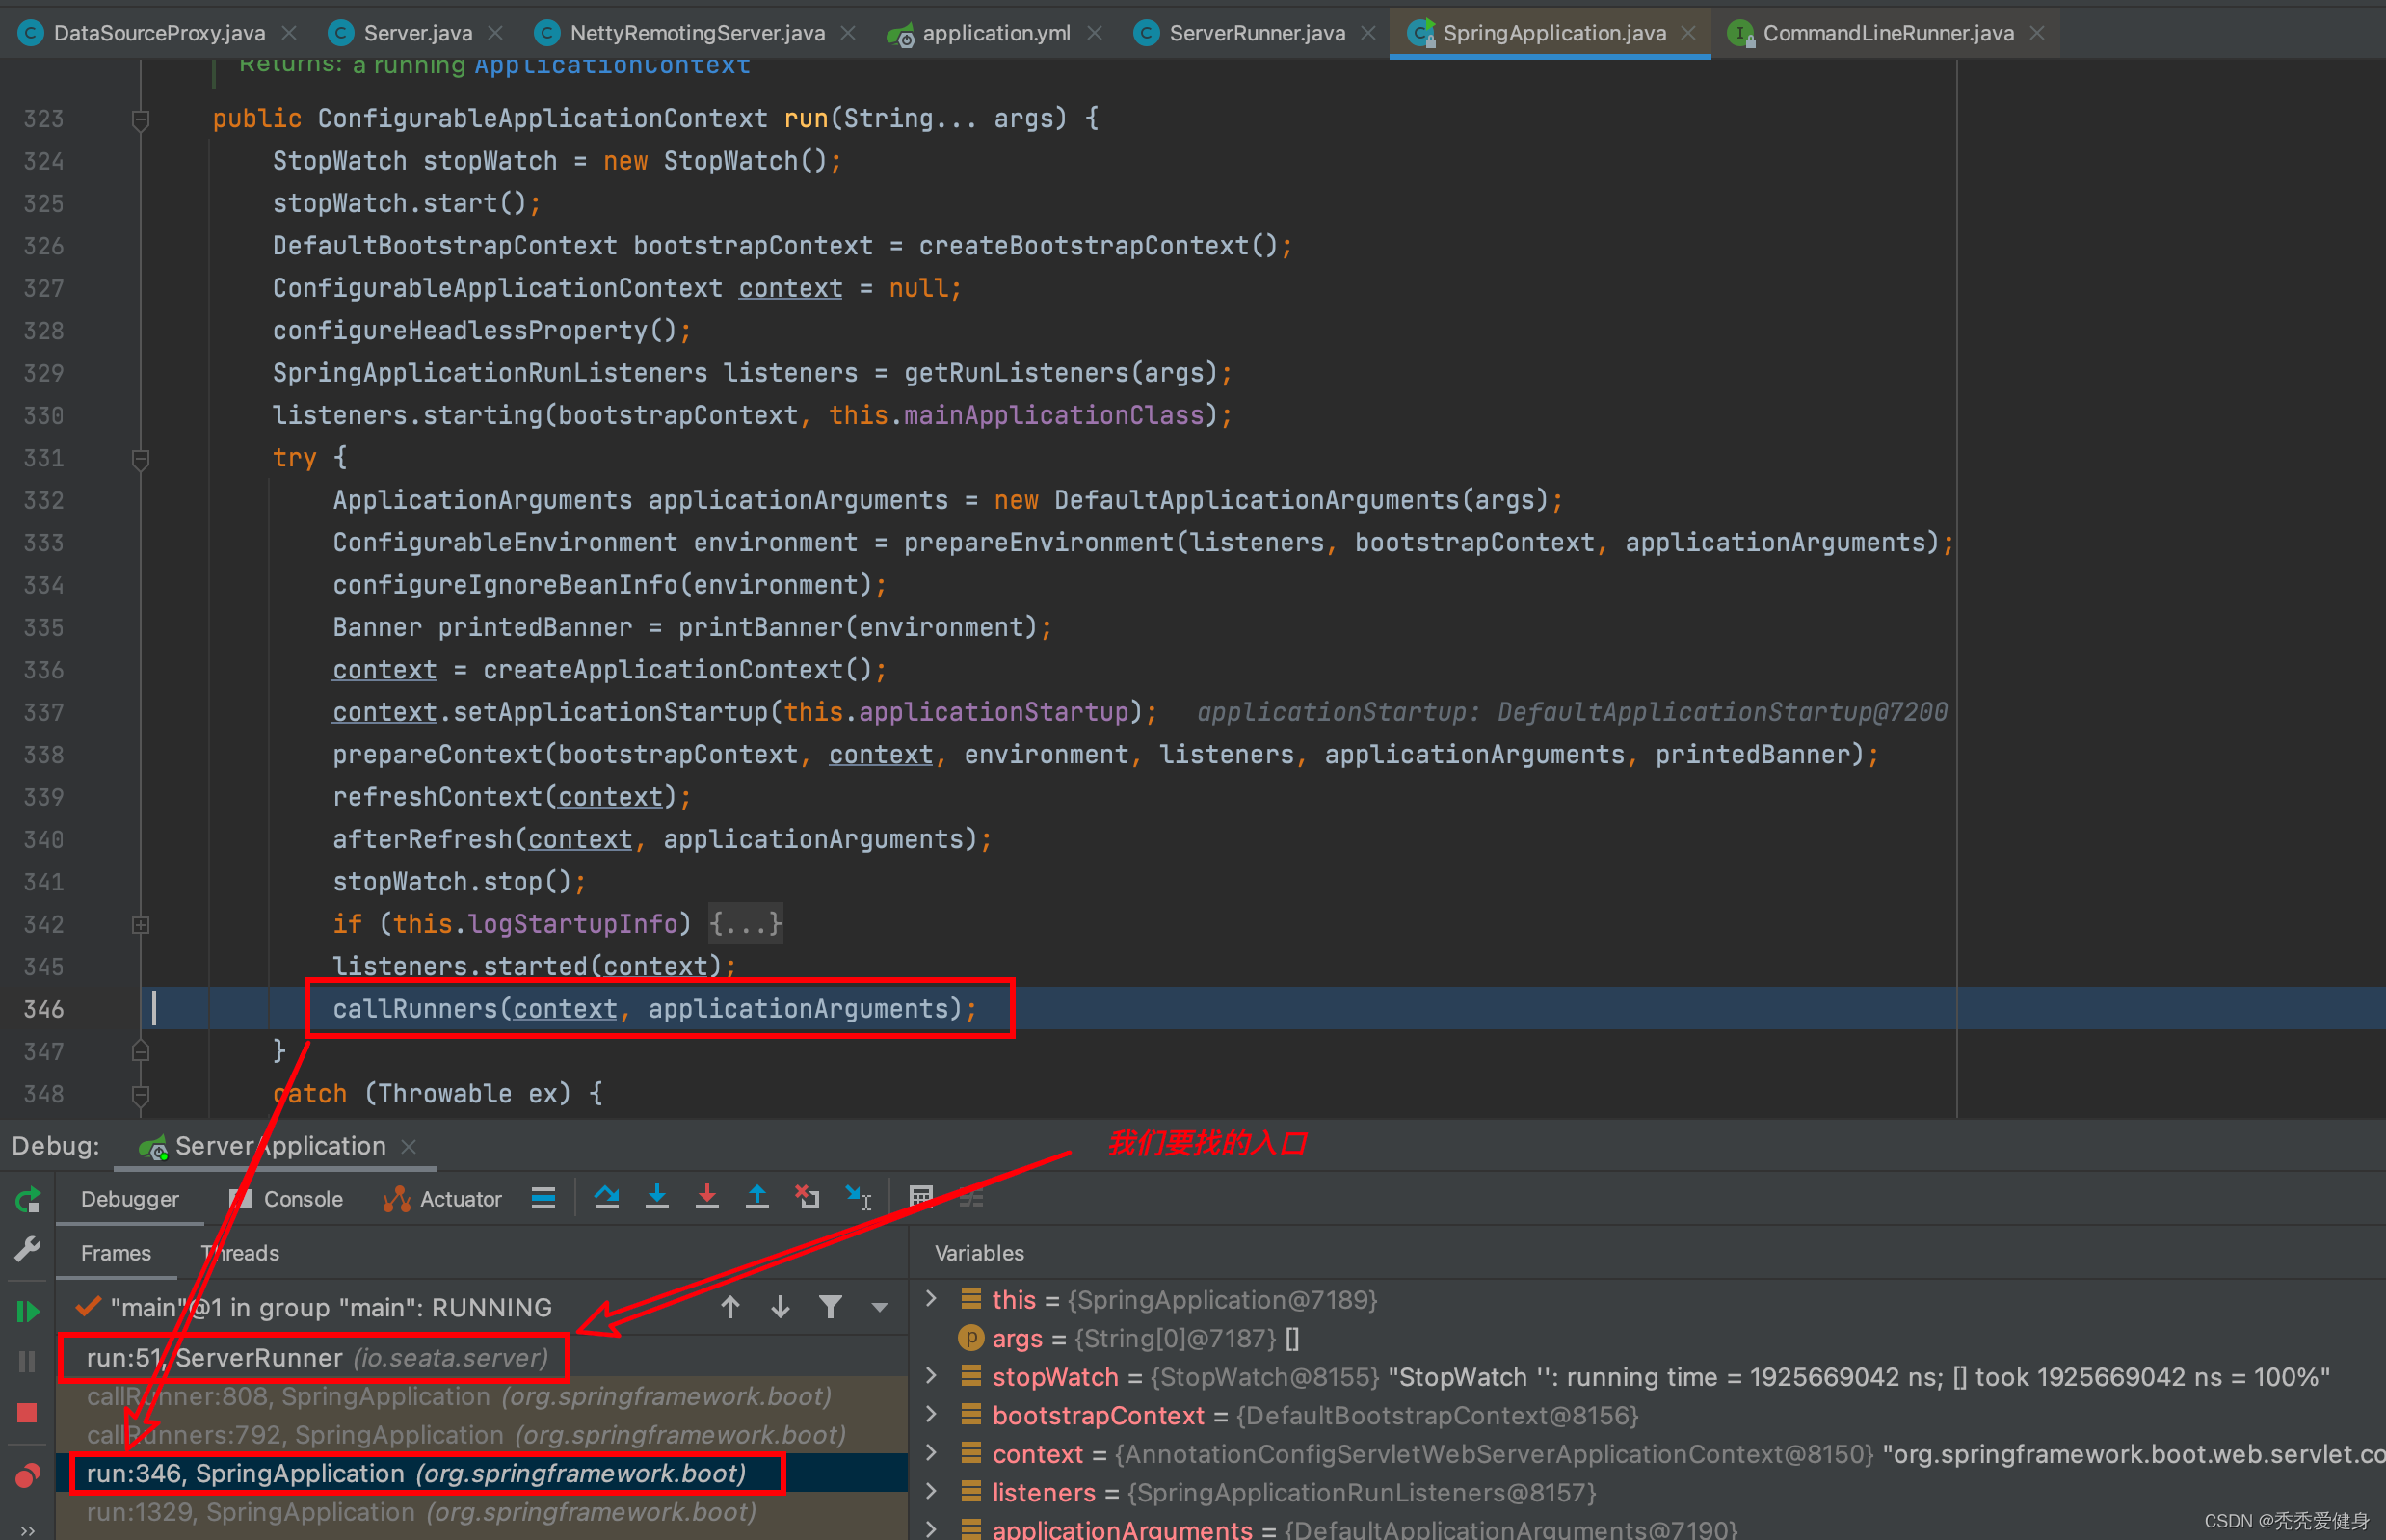Switch to the Console tab
Viewport: 2386px width, 1540px height.
[x=286, y=1199]
